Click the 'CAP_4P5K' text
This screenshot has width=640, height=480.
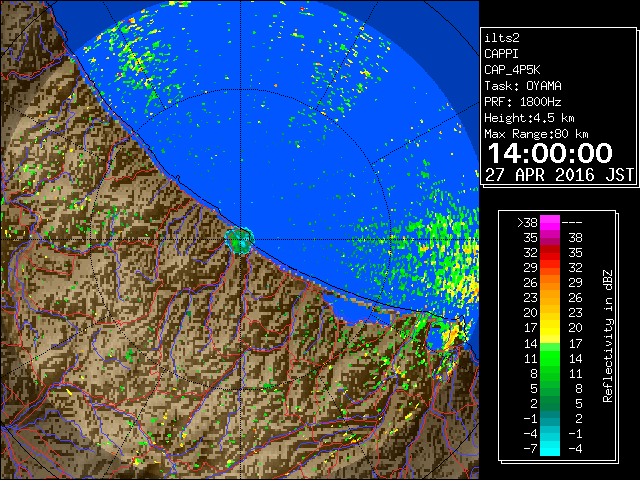tap(512, 70)
